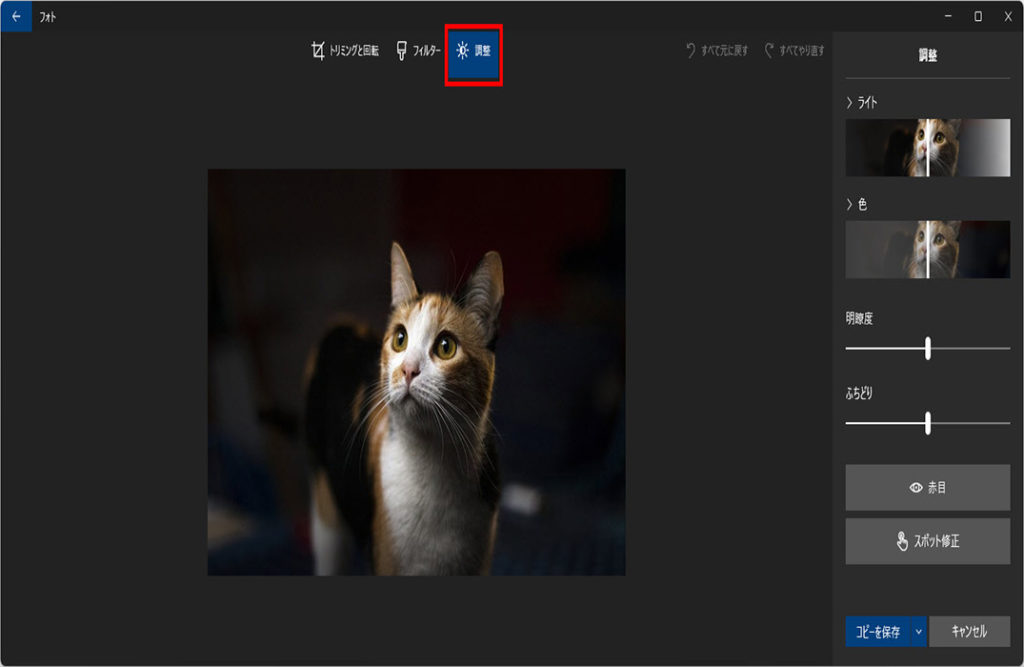Click the 調整 panel heading
This screenshot has height=667, width=1024.
[x=927, y=57]
